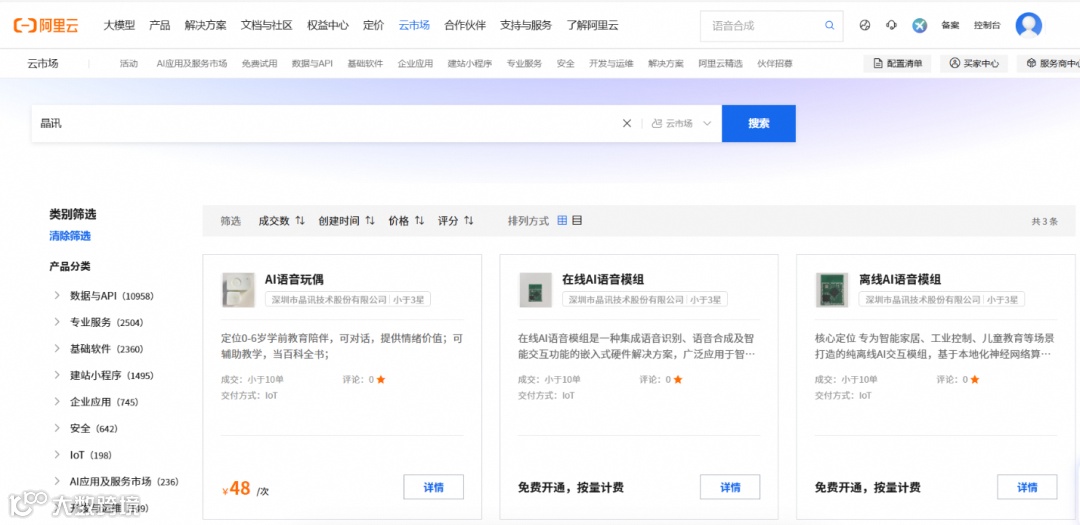This screenshot has height=525, width=1080.
Task: Open 文档与社区 menu
Action: coord(267,25)
